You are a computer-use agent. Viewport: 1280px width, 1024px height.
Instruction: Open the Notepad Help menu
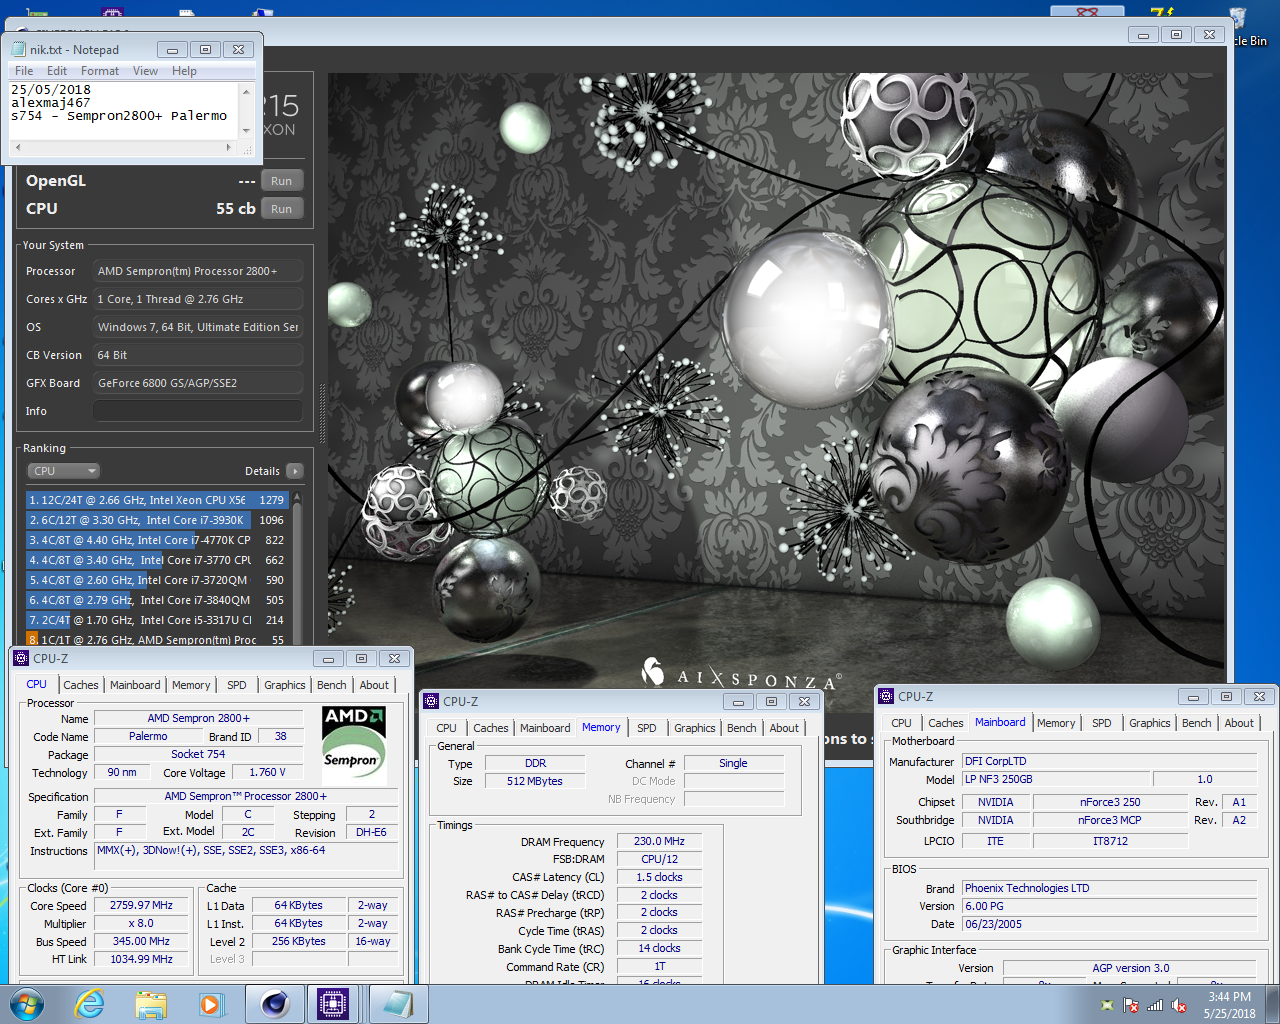point(184,71)
